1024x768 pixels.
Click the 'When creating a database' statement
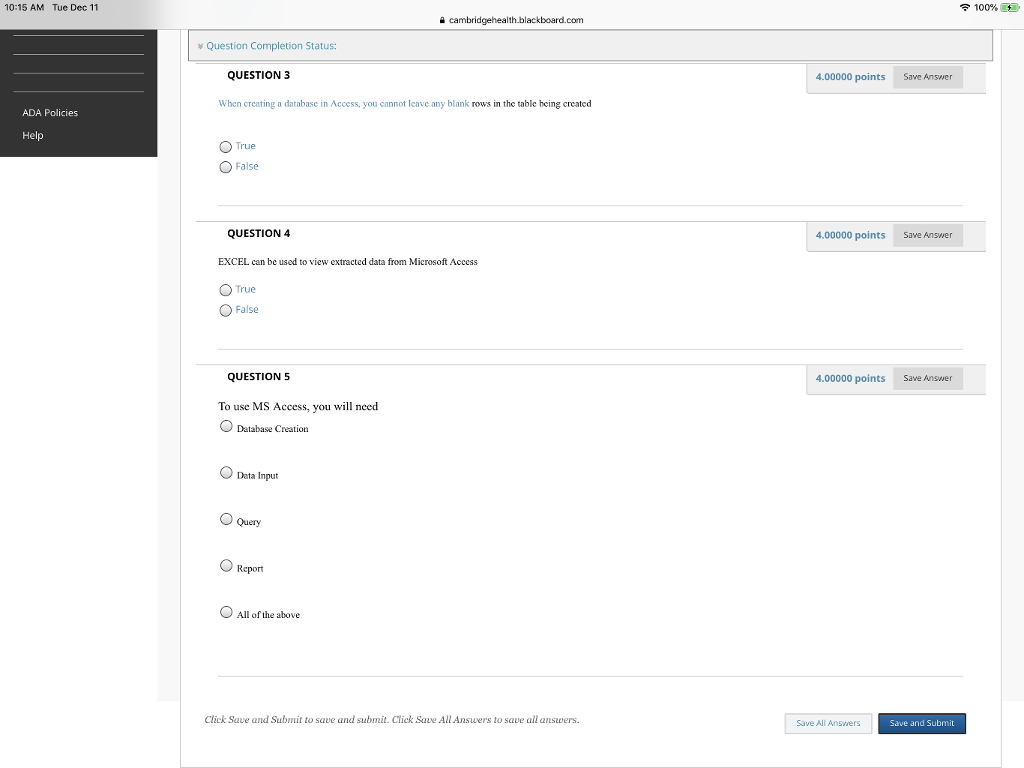click(404, 104)
